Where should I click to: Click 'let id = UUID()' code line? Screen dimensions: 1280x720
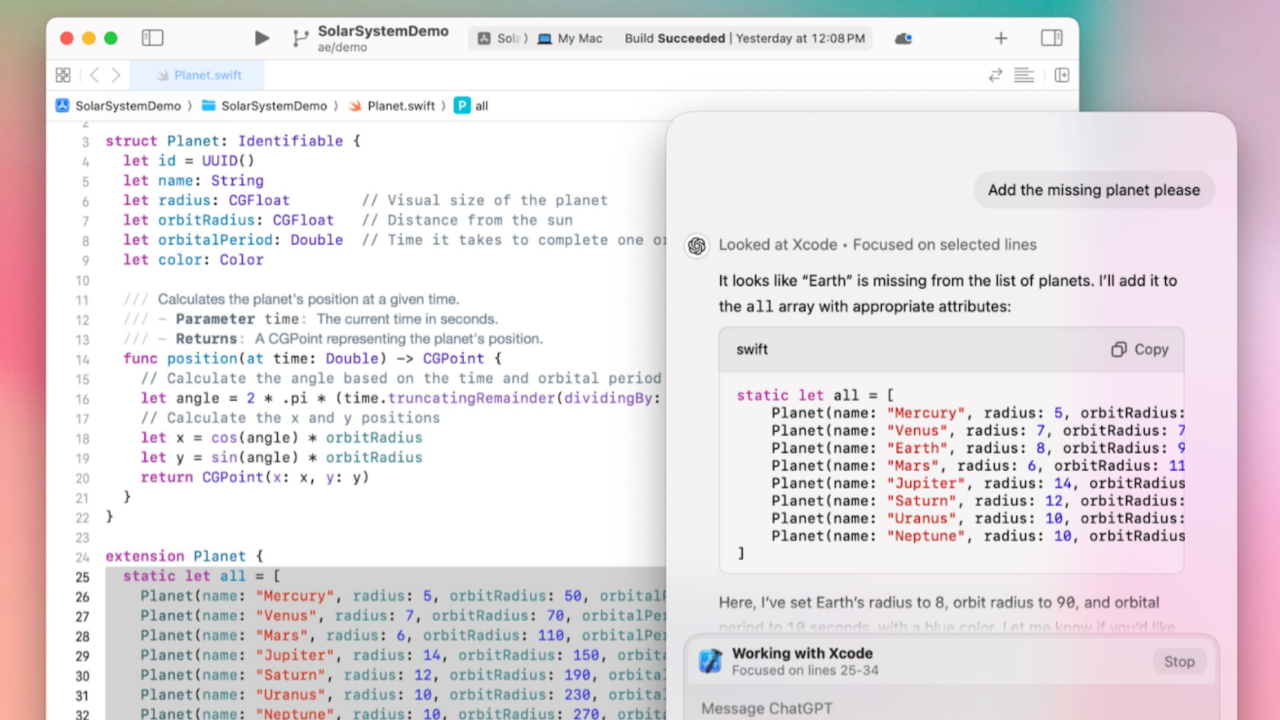click(x=188, y=161)
